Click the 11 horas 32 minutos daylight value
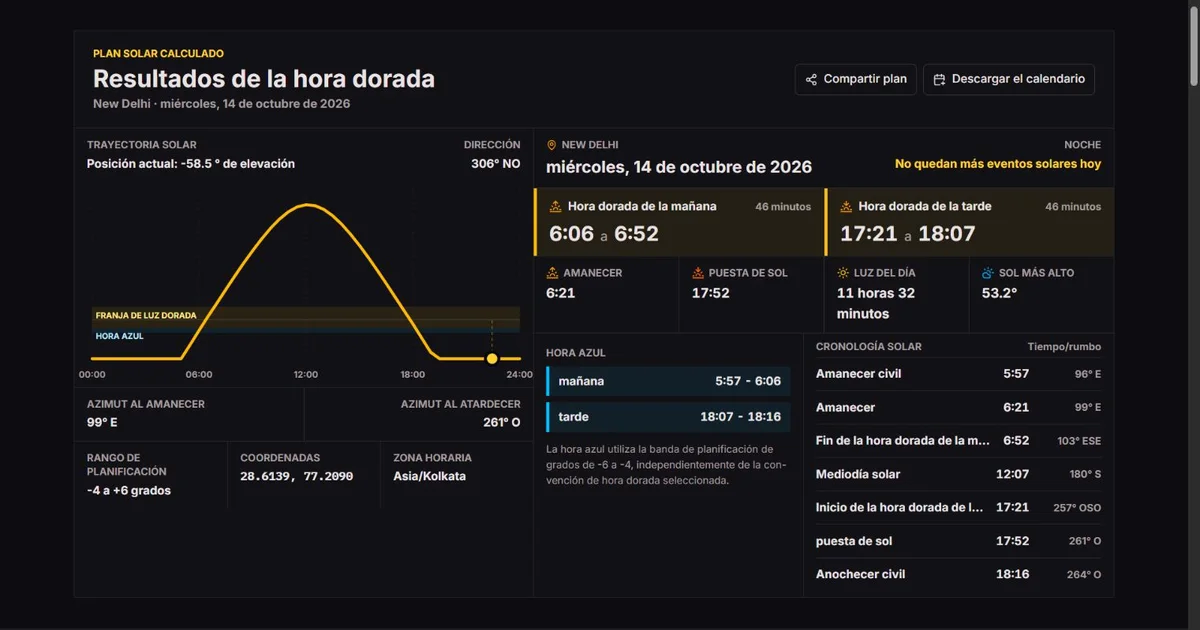The height and width of the screenshot is (630, 1200). 877,303
